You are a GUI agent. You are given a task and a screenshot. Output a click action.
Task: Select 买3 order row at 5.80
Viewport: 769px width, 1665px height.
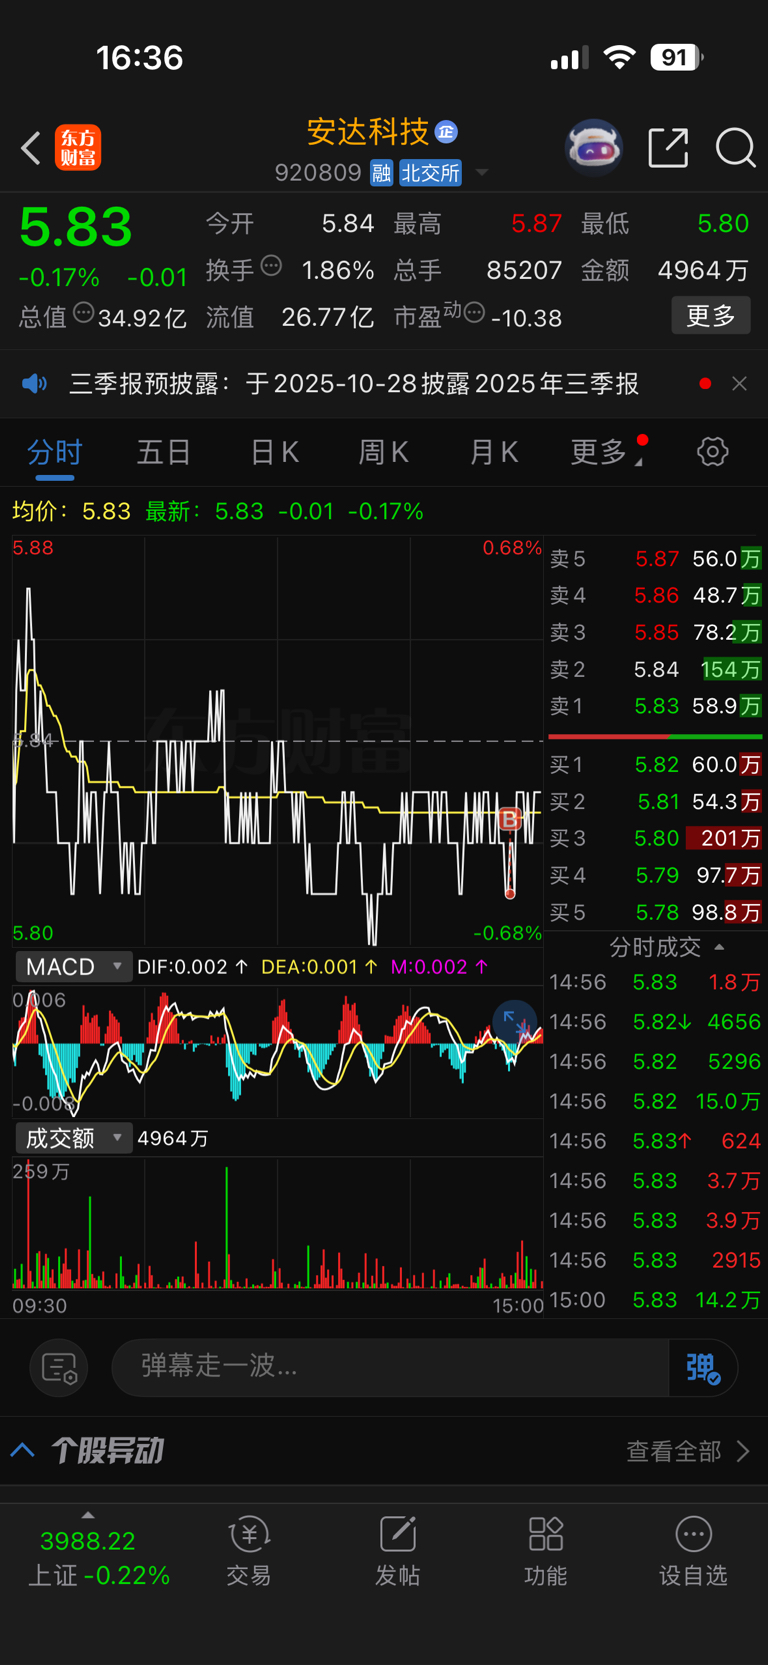[x=655, y=839]
